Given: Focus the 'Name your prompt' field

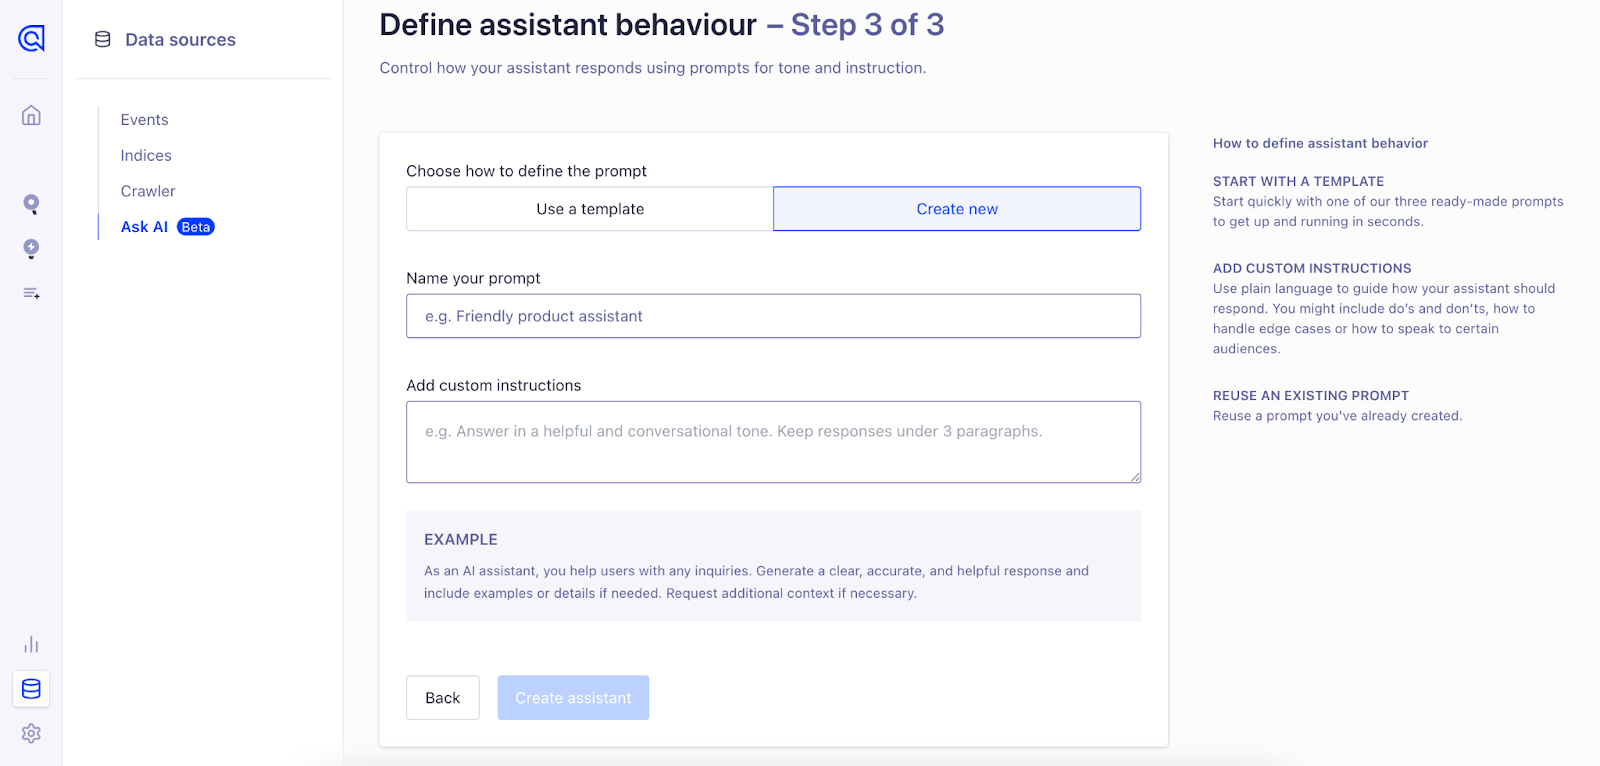Looking at the screenshot, I should pos(773,316).
